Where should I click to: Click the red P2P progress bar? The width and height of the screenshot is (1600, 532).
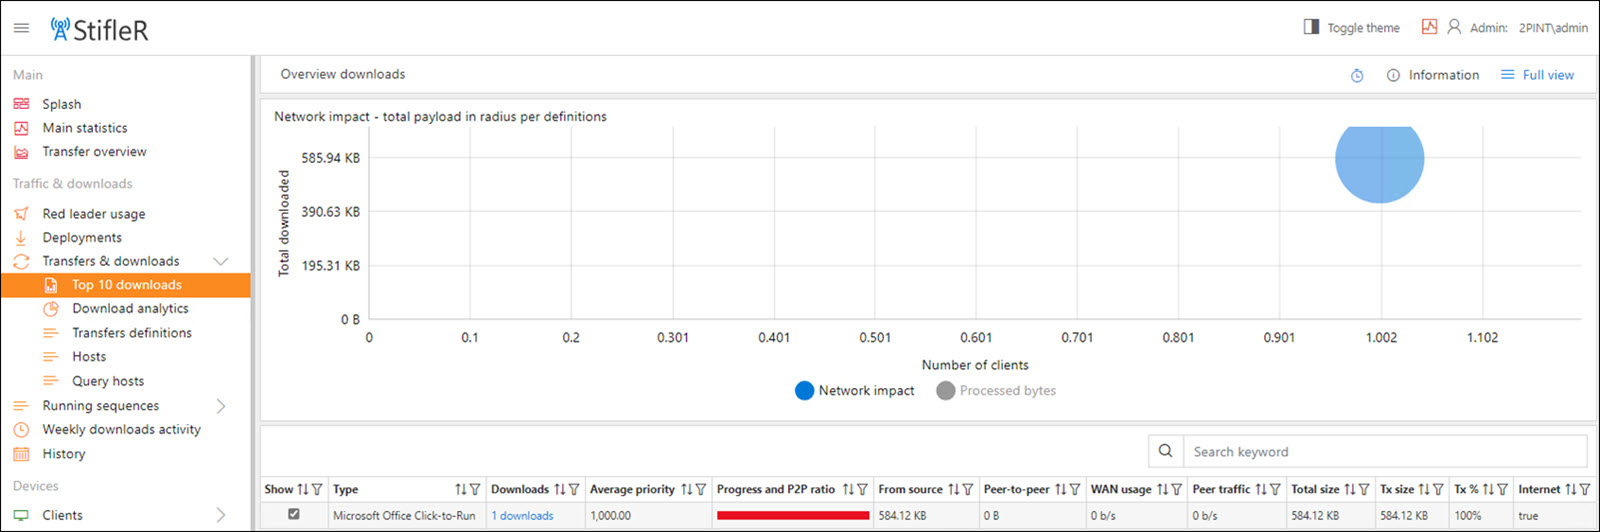point(793,516)
